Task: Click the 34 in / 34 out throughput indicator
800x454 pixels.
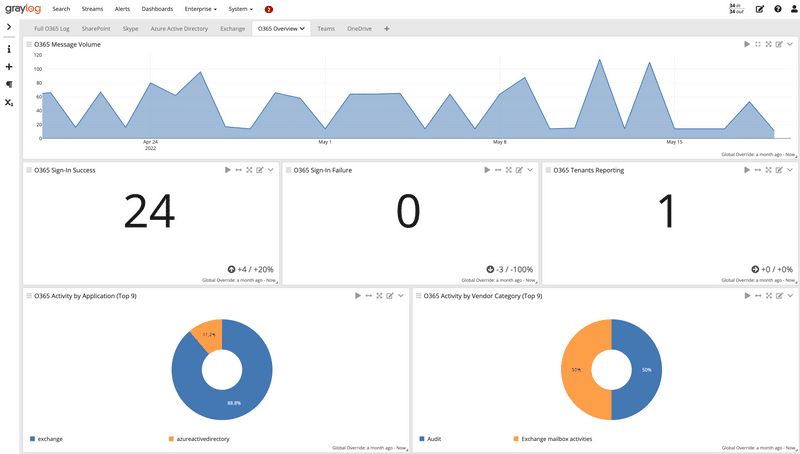Action: (736, 9)
